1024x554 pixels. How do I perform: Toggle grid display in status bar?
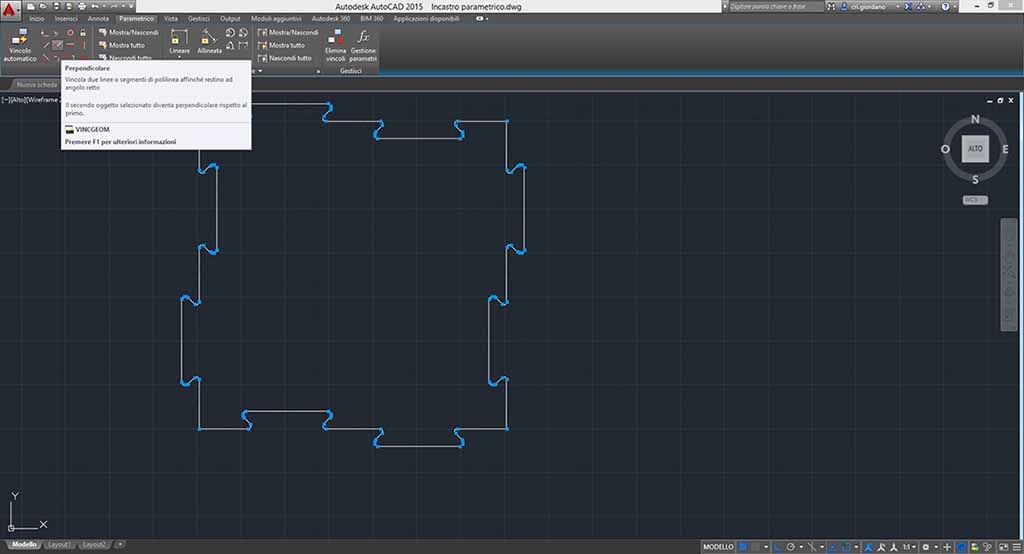(x=743, y=547)
